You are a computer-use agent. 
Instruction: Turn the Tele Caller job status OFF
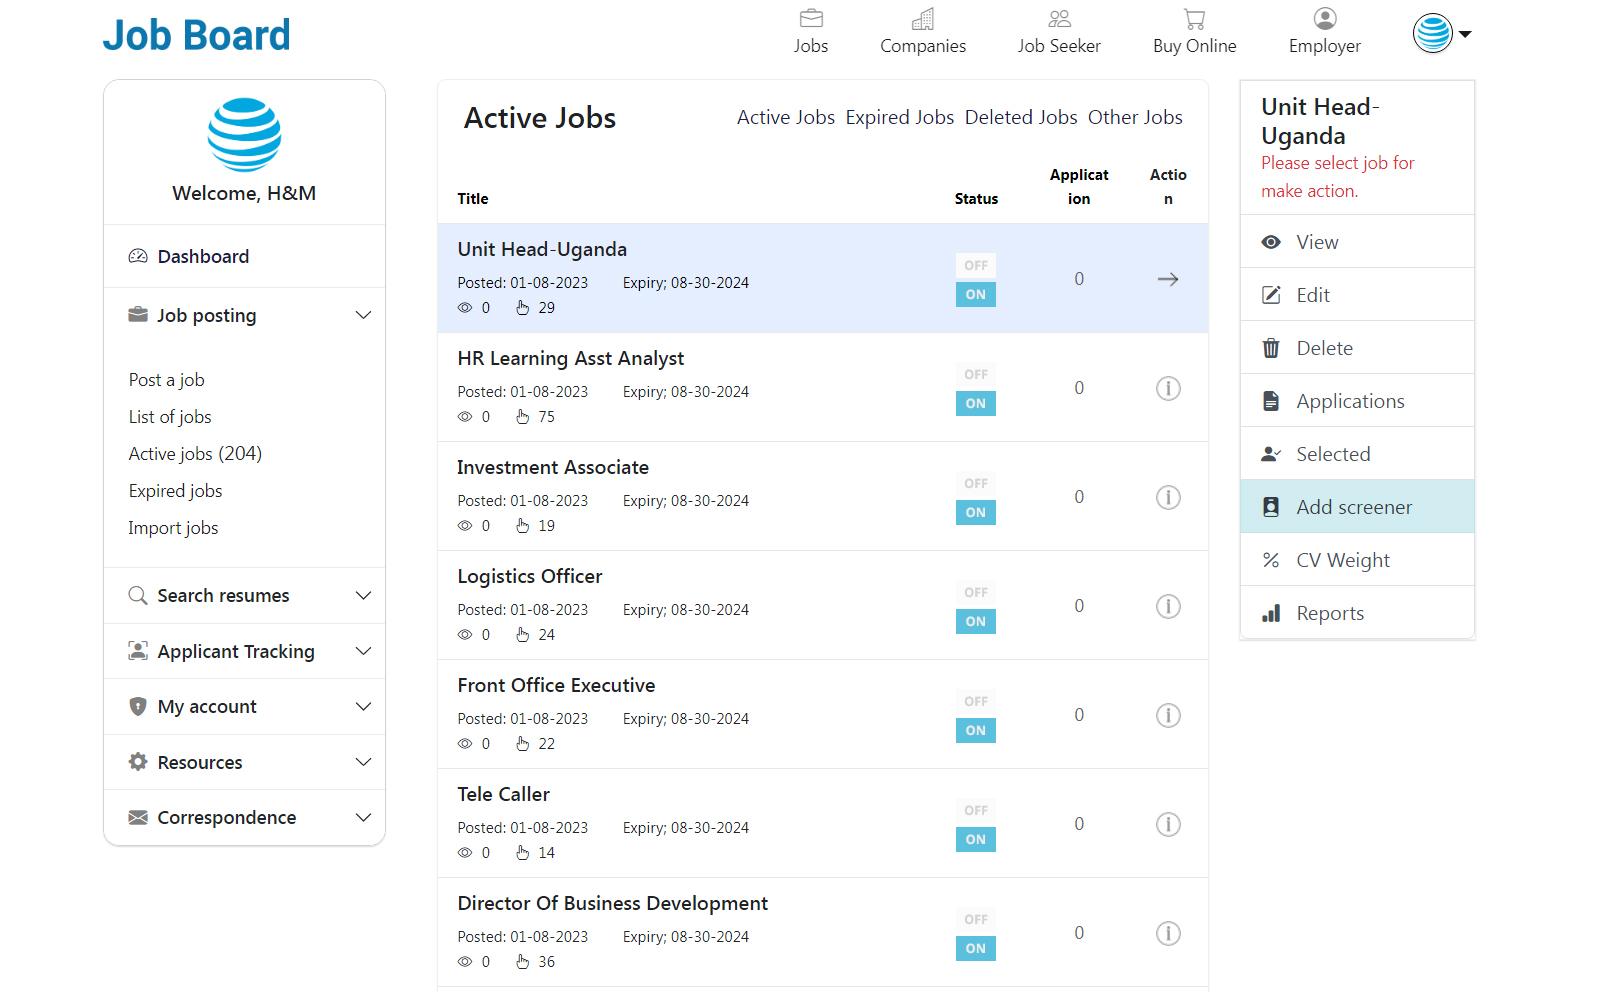tap(975, 810)
